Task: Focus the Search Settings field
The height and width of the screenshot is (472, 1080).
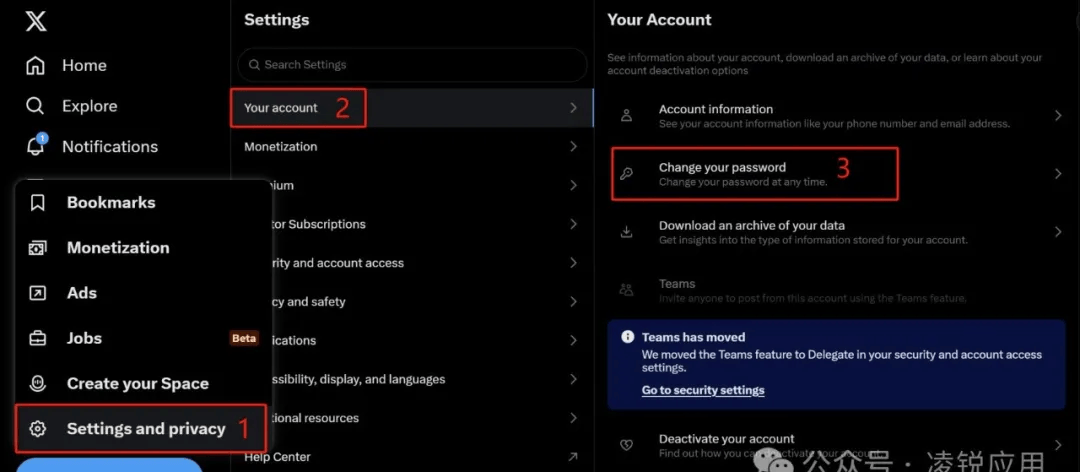Action: 412,65
